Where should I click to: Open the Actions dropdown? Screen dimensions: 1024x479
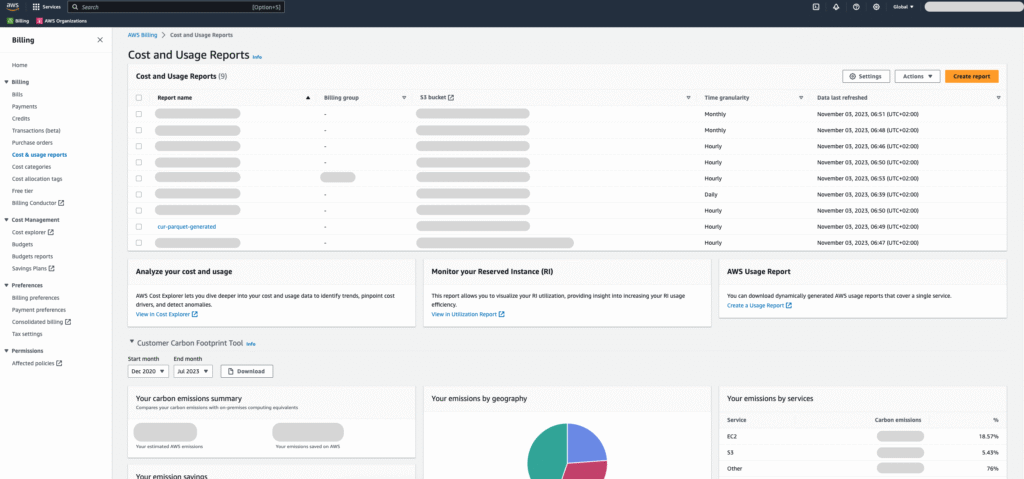tap(917, 76)
